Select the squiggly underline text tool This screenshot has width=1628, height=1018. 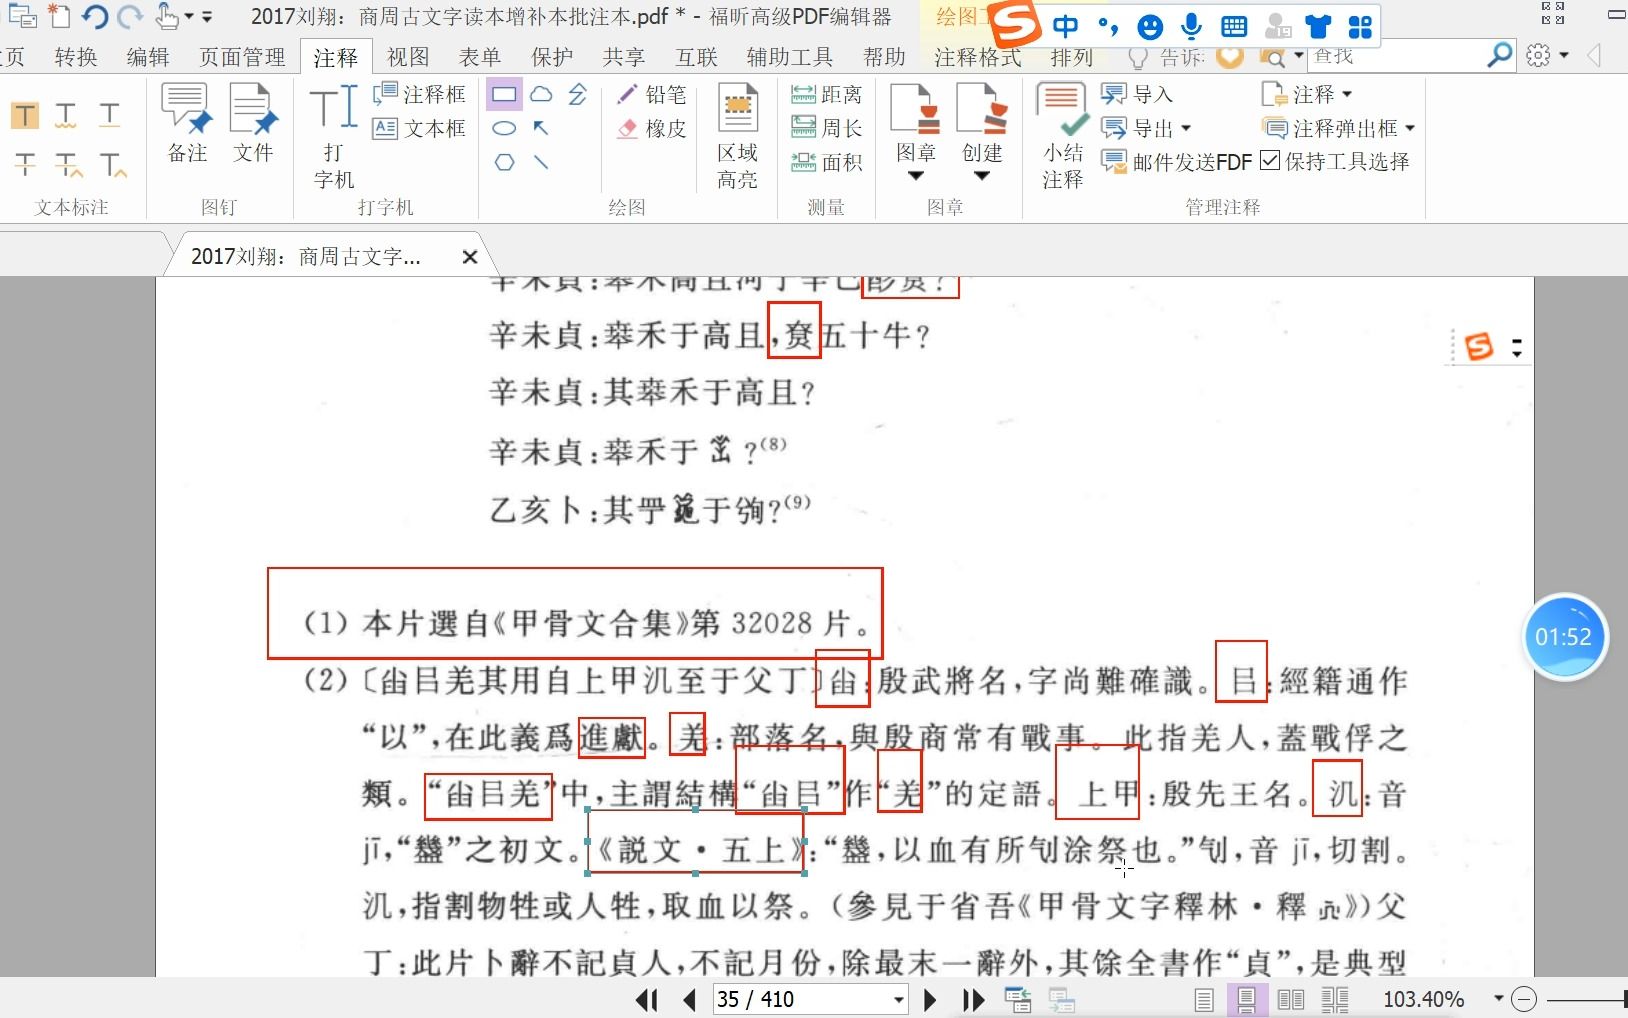pos(66,115)
